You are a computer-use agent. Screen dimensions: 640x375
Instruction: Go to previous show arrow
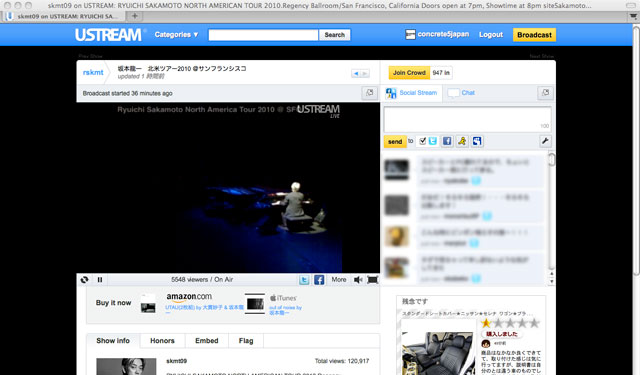coord(356,73)
